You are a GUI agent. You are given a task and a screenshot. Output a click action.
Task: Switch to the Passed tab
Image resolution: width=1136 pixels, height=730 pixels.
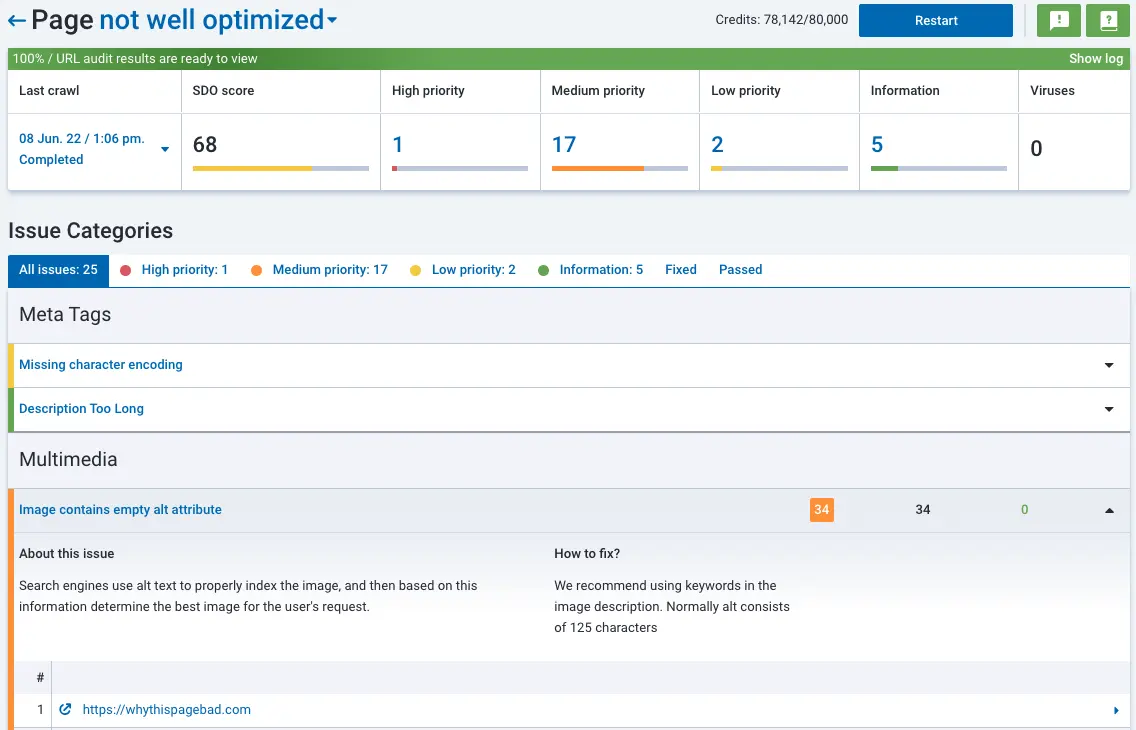pyautogui.click(x=740, y=270)
